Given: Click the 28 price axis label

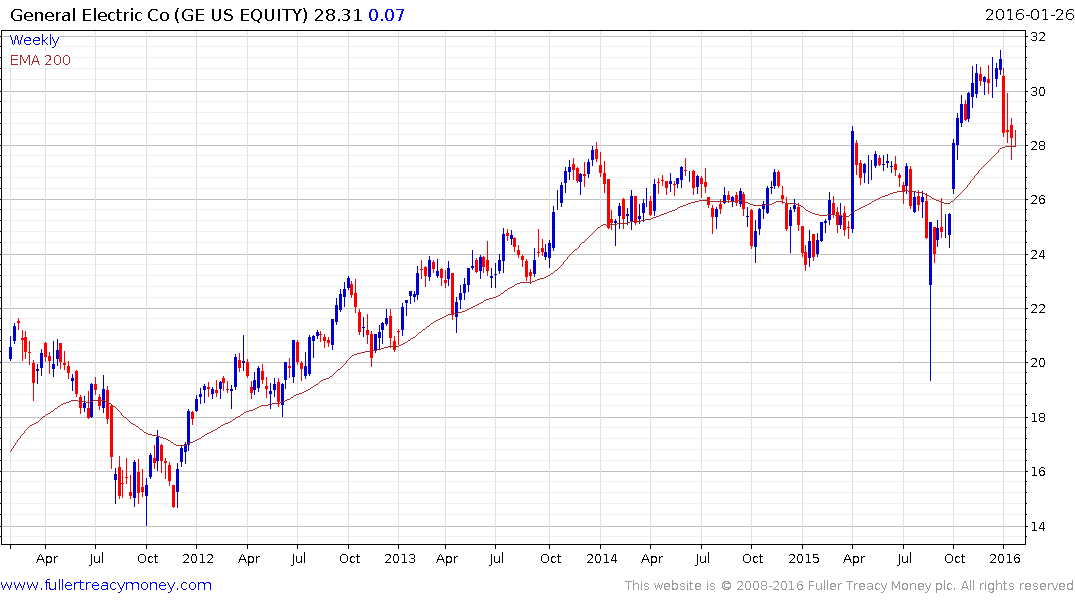Looking at the screenshot, I should [1038, 145].
